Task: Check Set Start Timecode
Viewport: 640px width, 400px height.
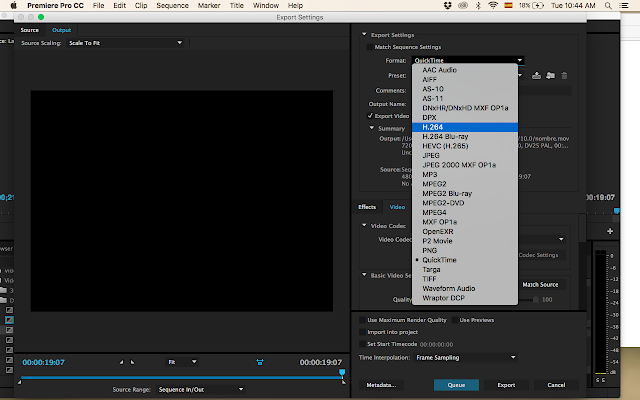Action: (362, 344)
